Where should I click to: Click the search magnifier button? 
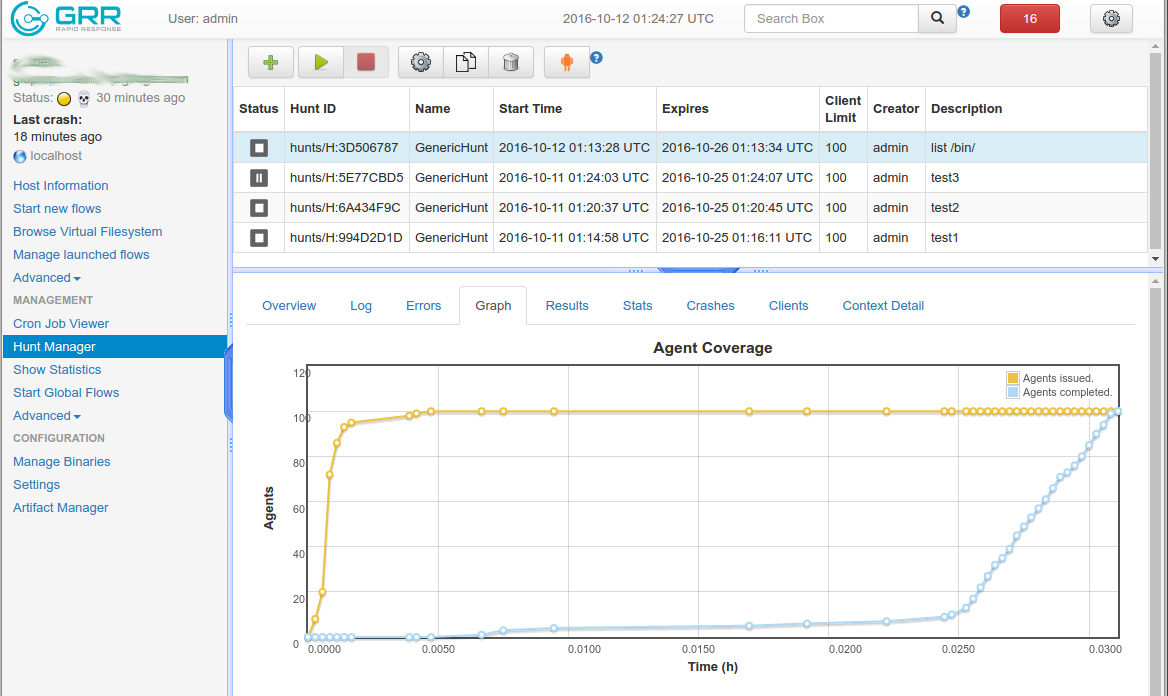[937, 19]
